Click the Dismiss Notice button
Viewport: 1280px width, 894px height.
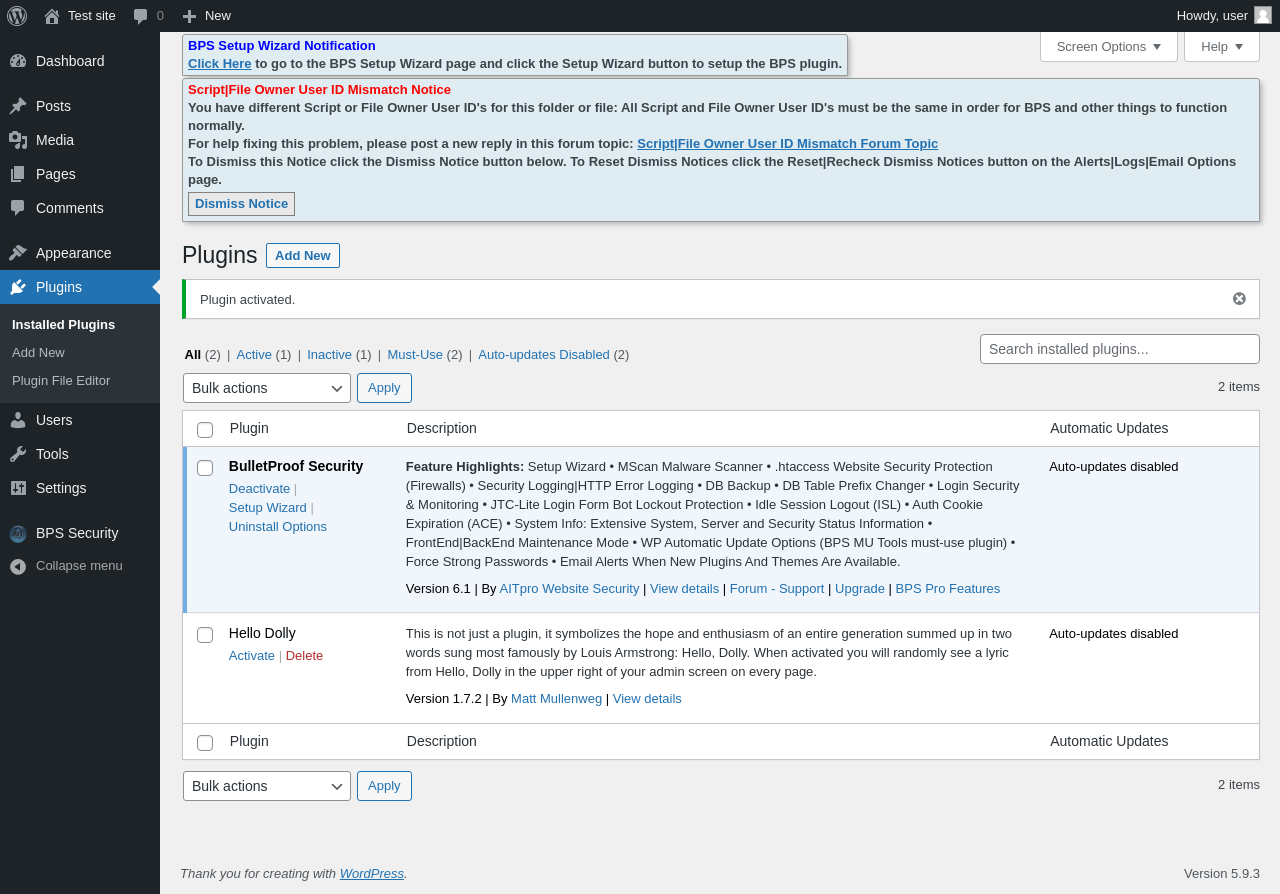241,204
